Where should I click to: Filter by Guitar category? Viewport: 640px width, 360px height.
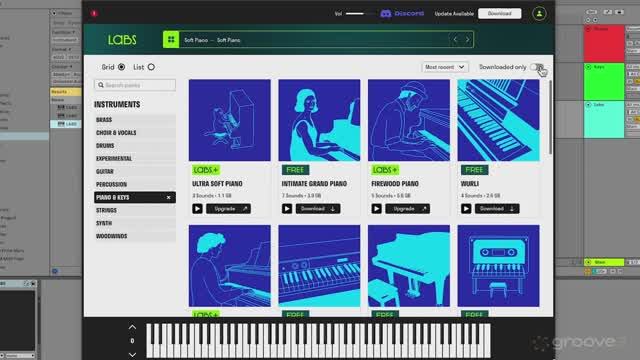click(135, 171)
